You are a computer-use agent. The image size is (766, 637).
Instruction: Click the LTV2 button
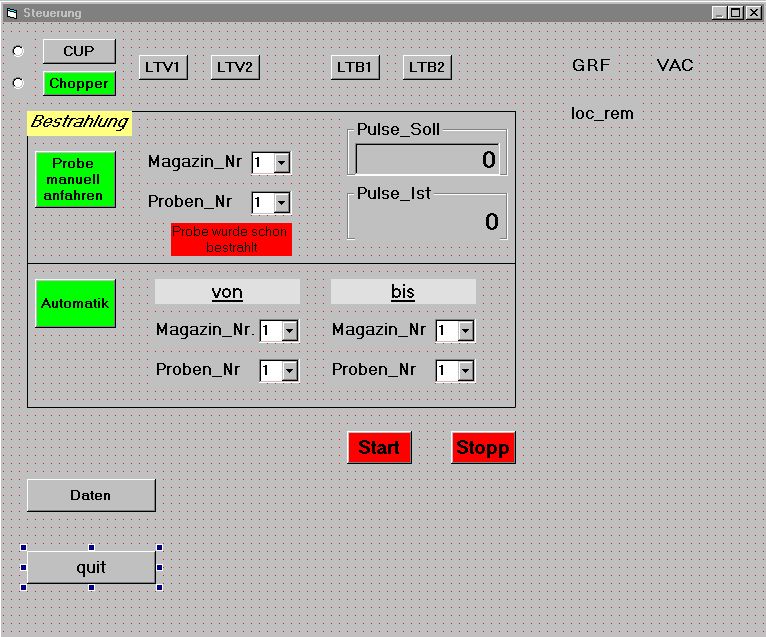coord(235,67)
